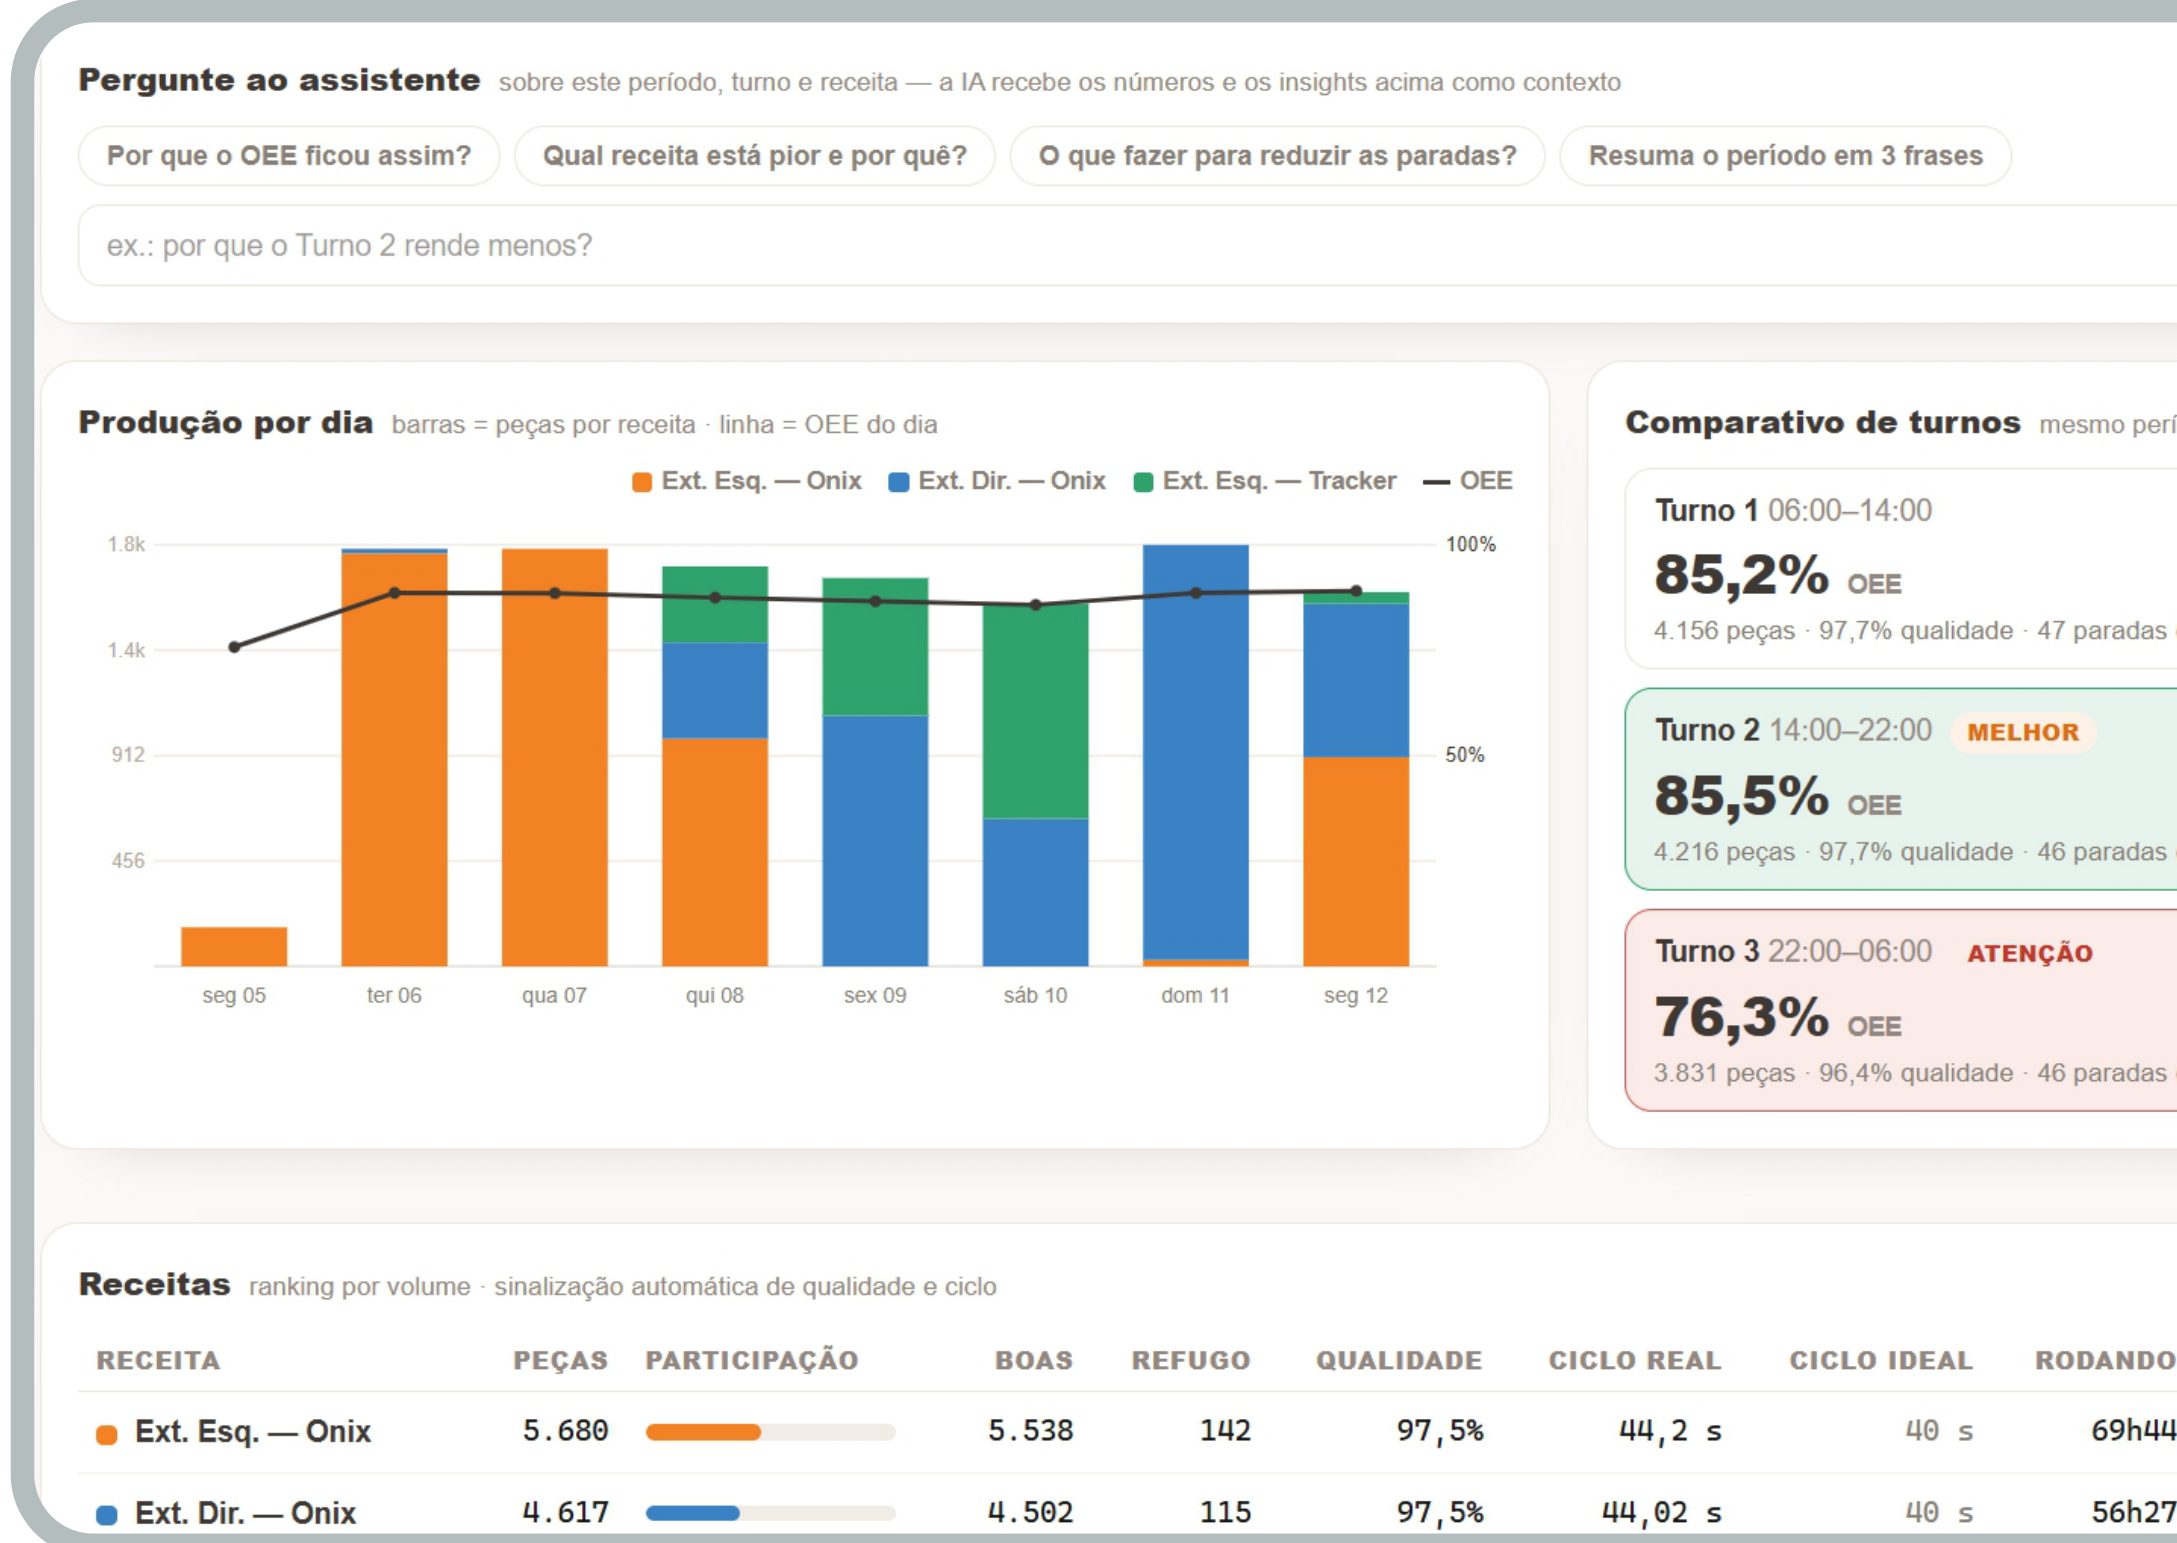Click the 85,2% OEE value

point(1741,575)
